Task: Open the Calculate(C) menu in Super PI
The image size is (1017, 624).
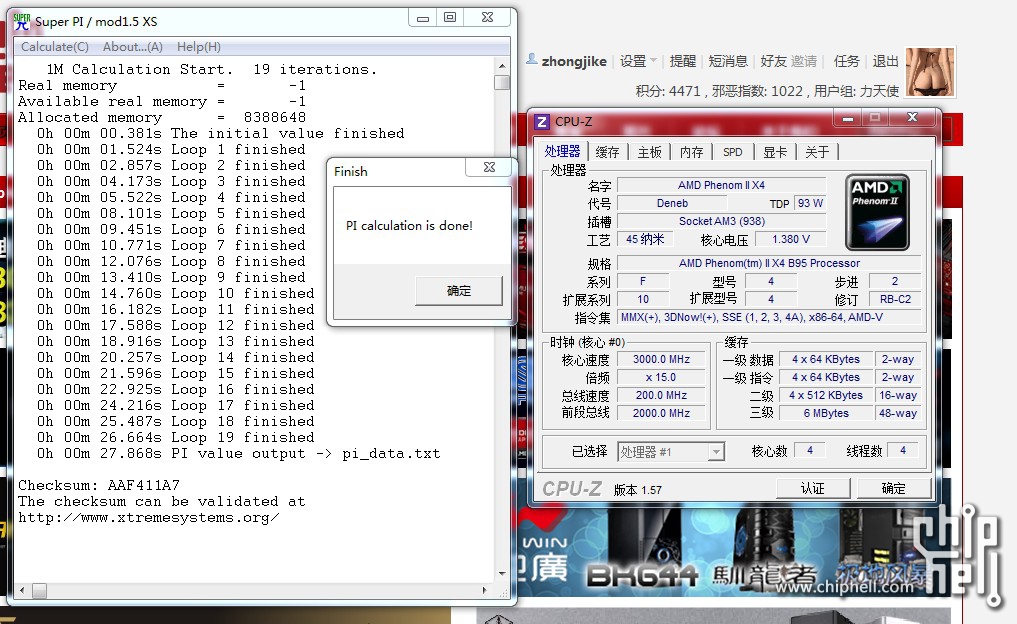Action: [54, 47]
